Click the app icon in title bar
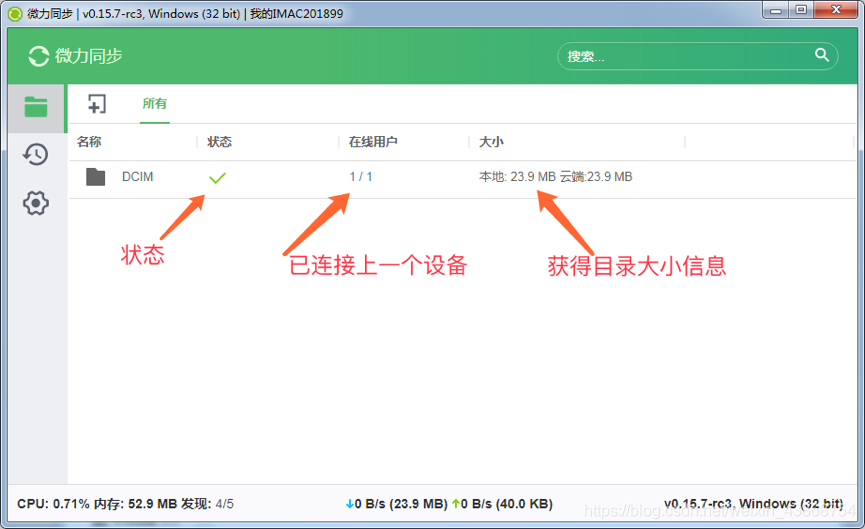The height and width of the screenshot is (529, 865). 15,13
